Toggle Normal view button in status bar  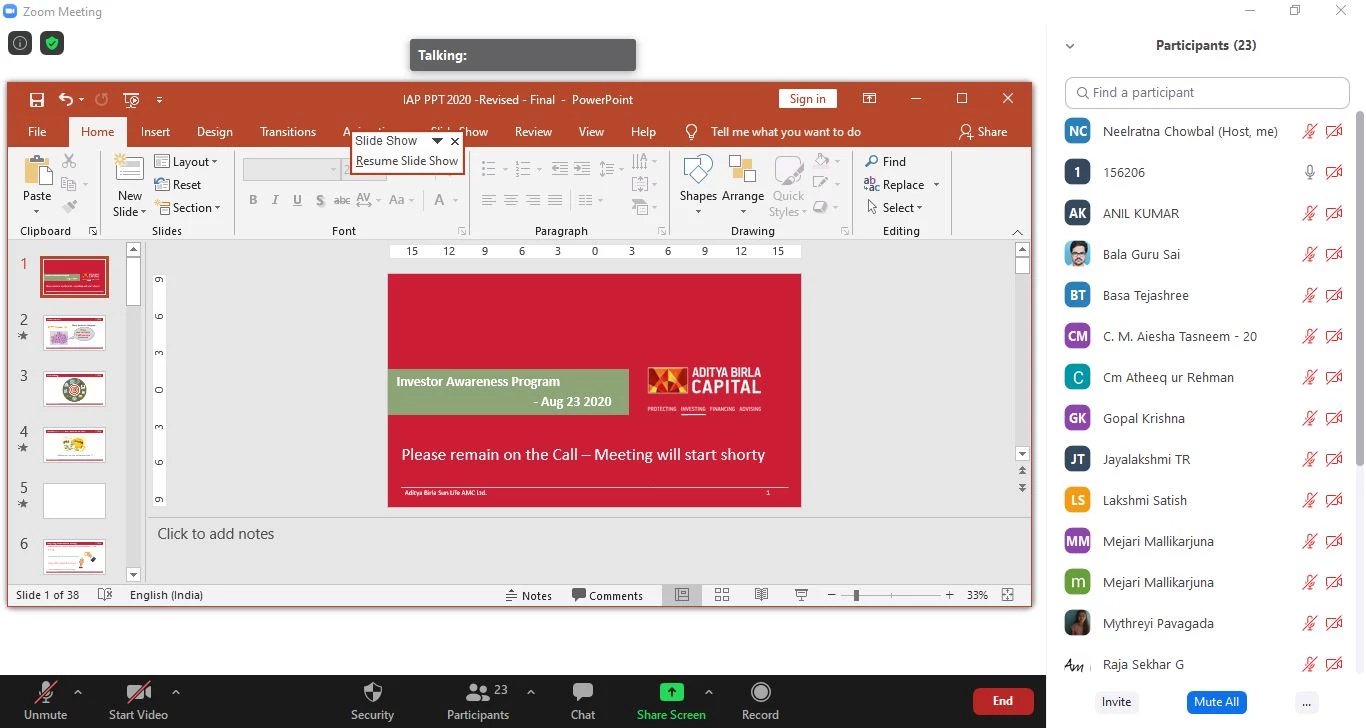coord(682,595)
